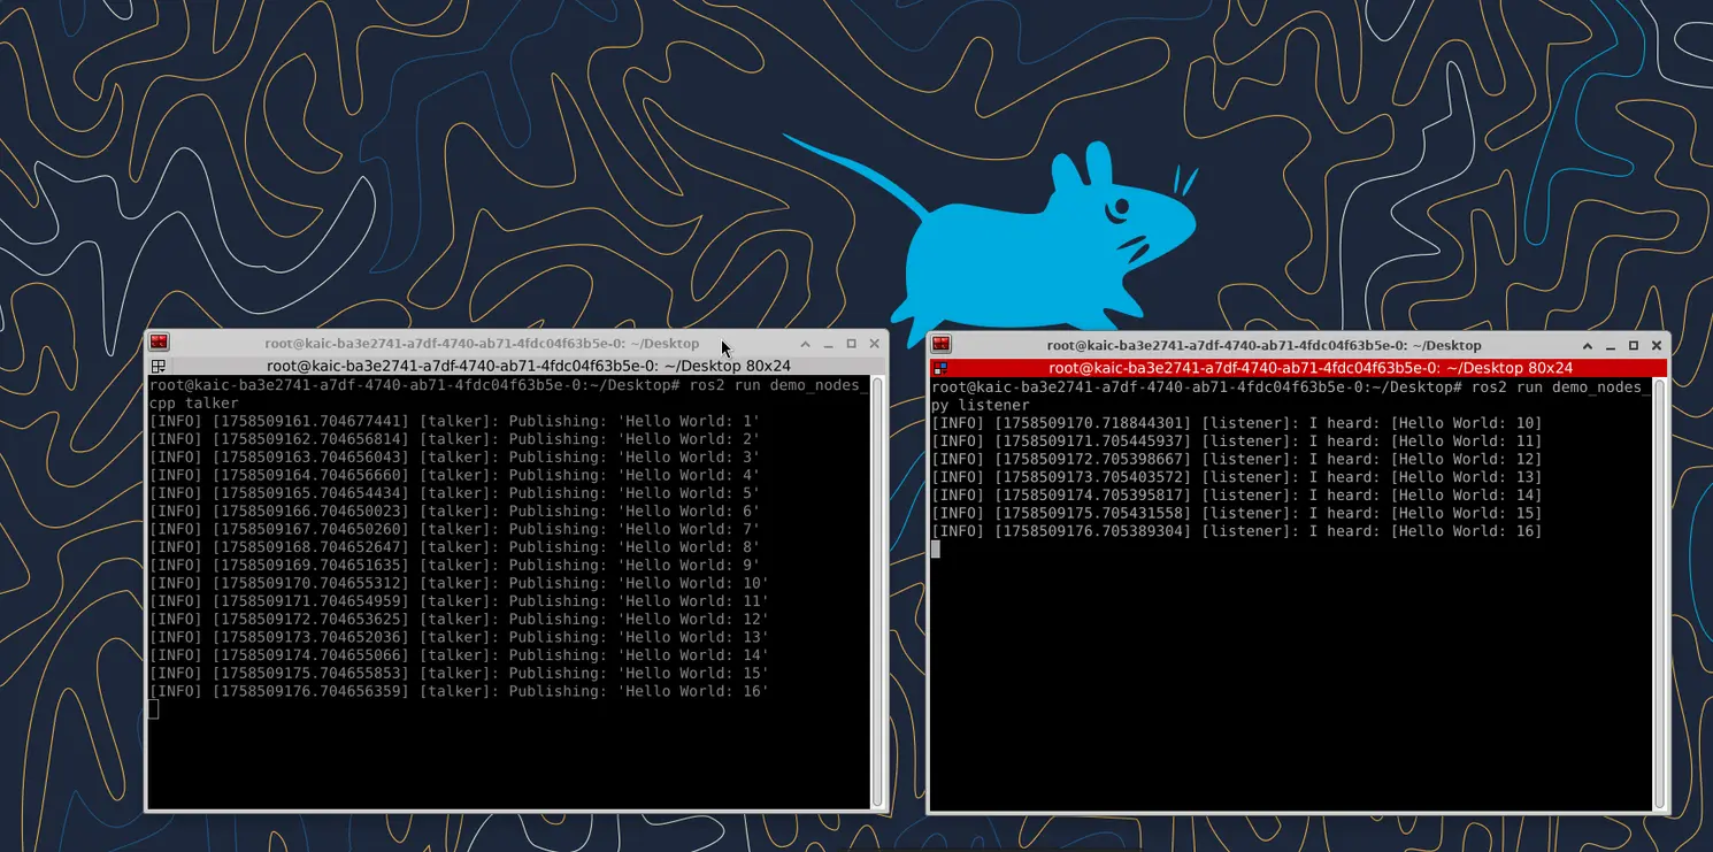Click the Terminator app icon in listener window
Screen dimensions: 1713x852
(x=941, y=345)
